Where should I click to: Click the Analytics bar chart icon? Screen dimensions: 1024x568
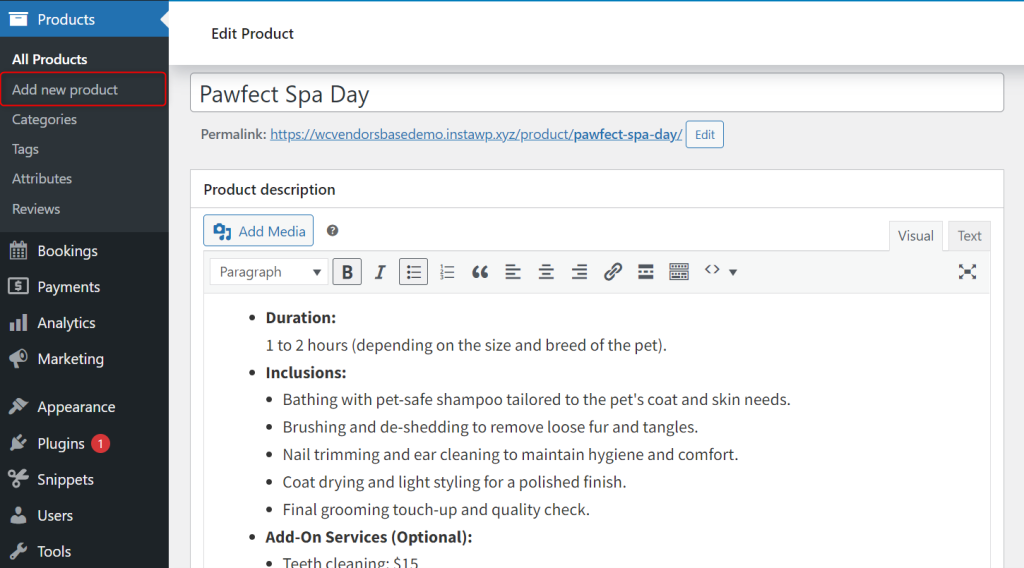18,323
